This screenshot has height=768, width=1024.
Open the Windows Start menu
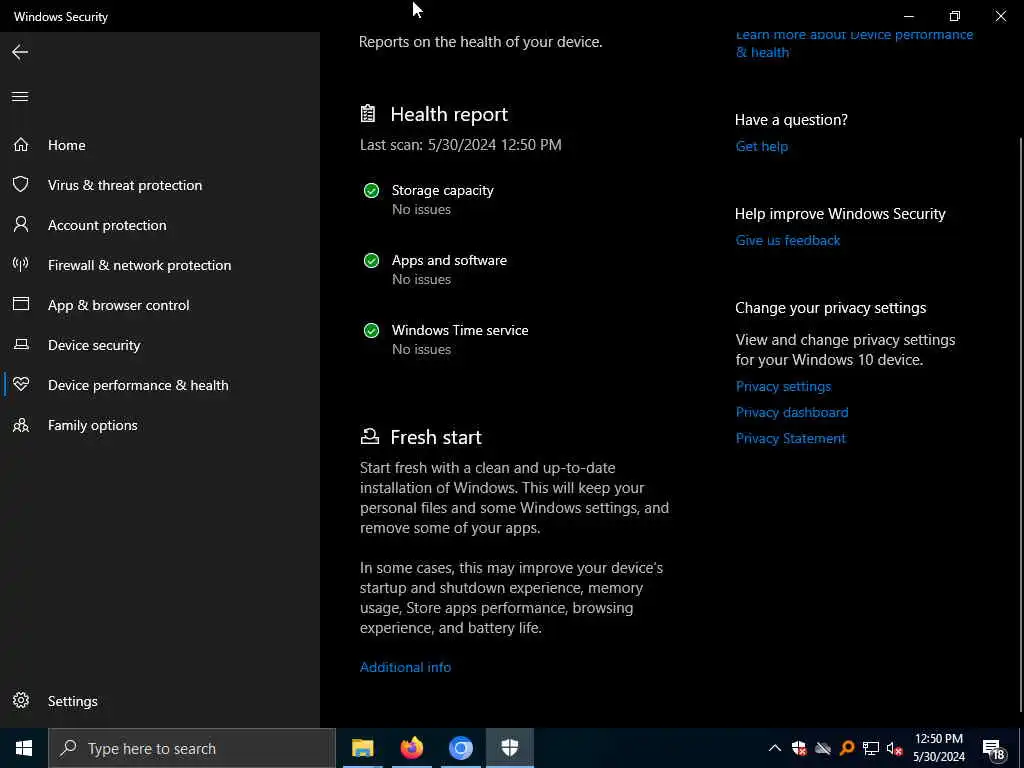24,748
